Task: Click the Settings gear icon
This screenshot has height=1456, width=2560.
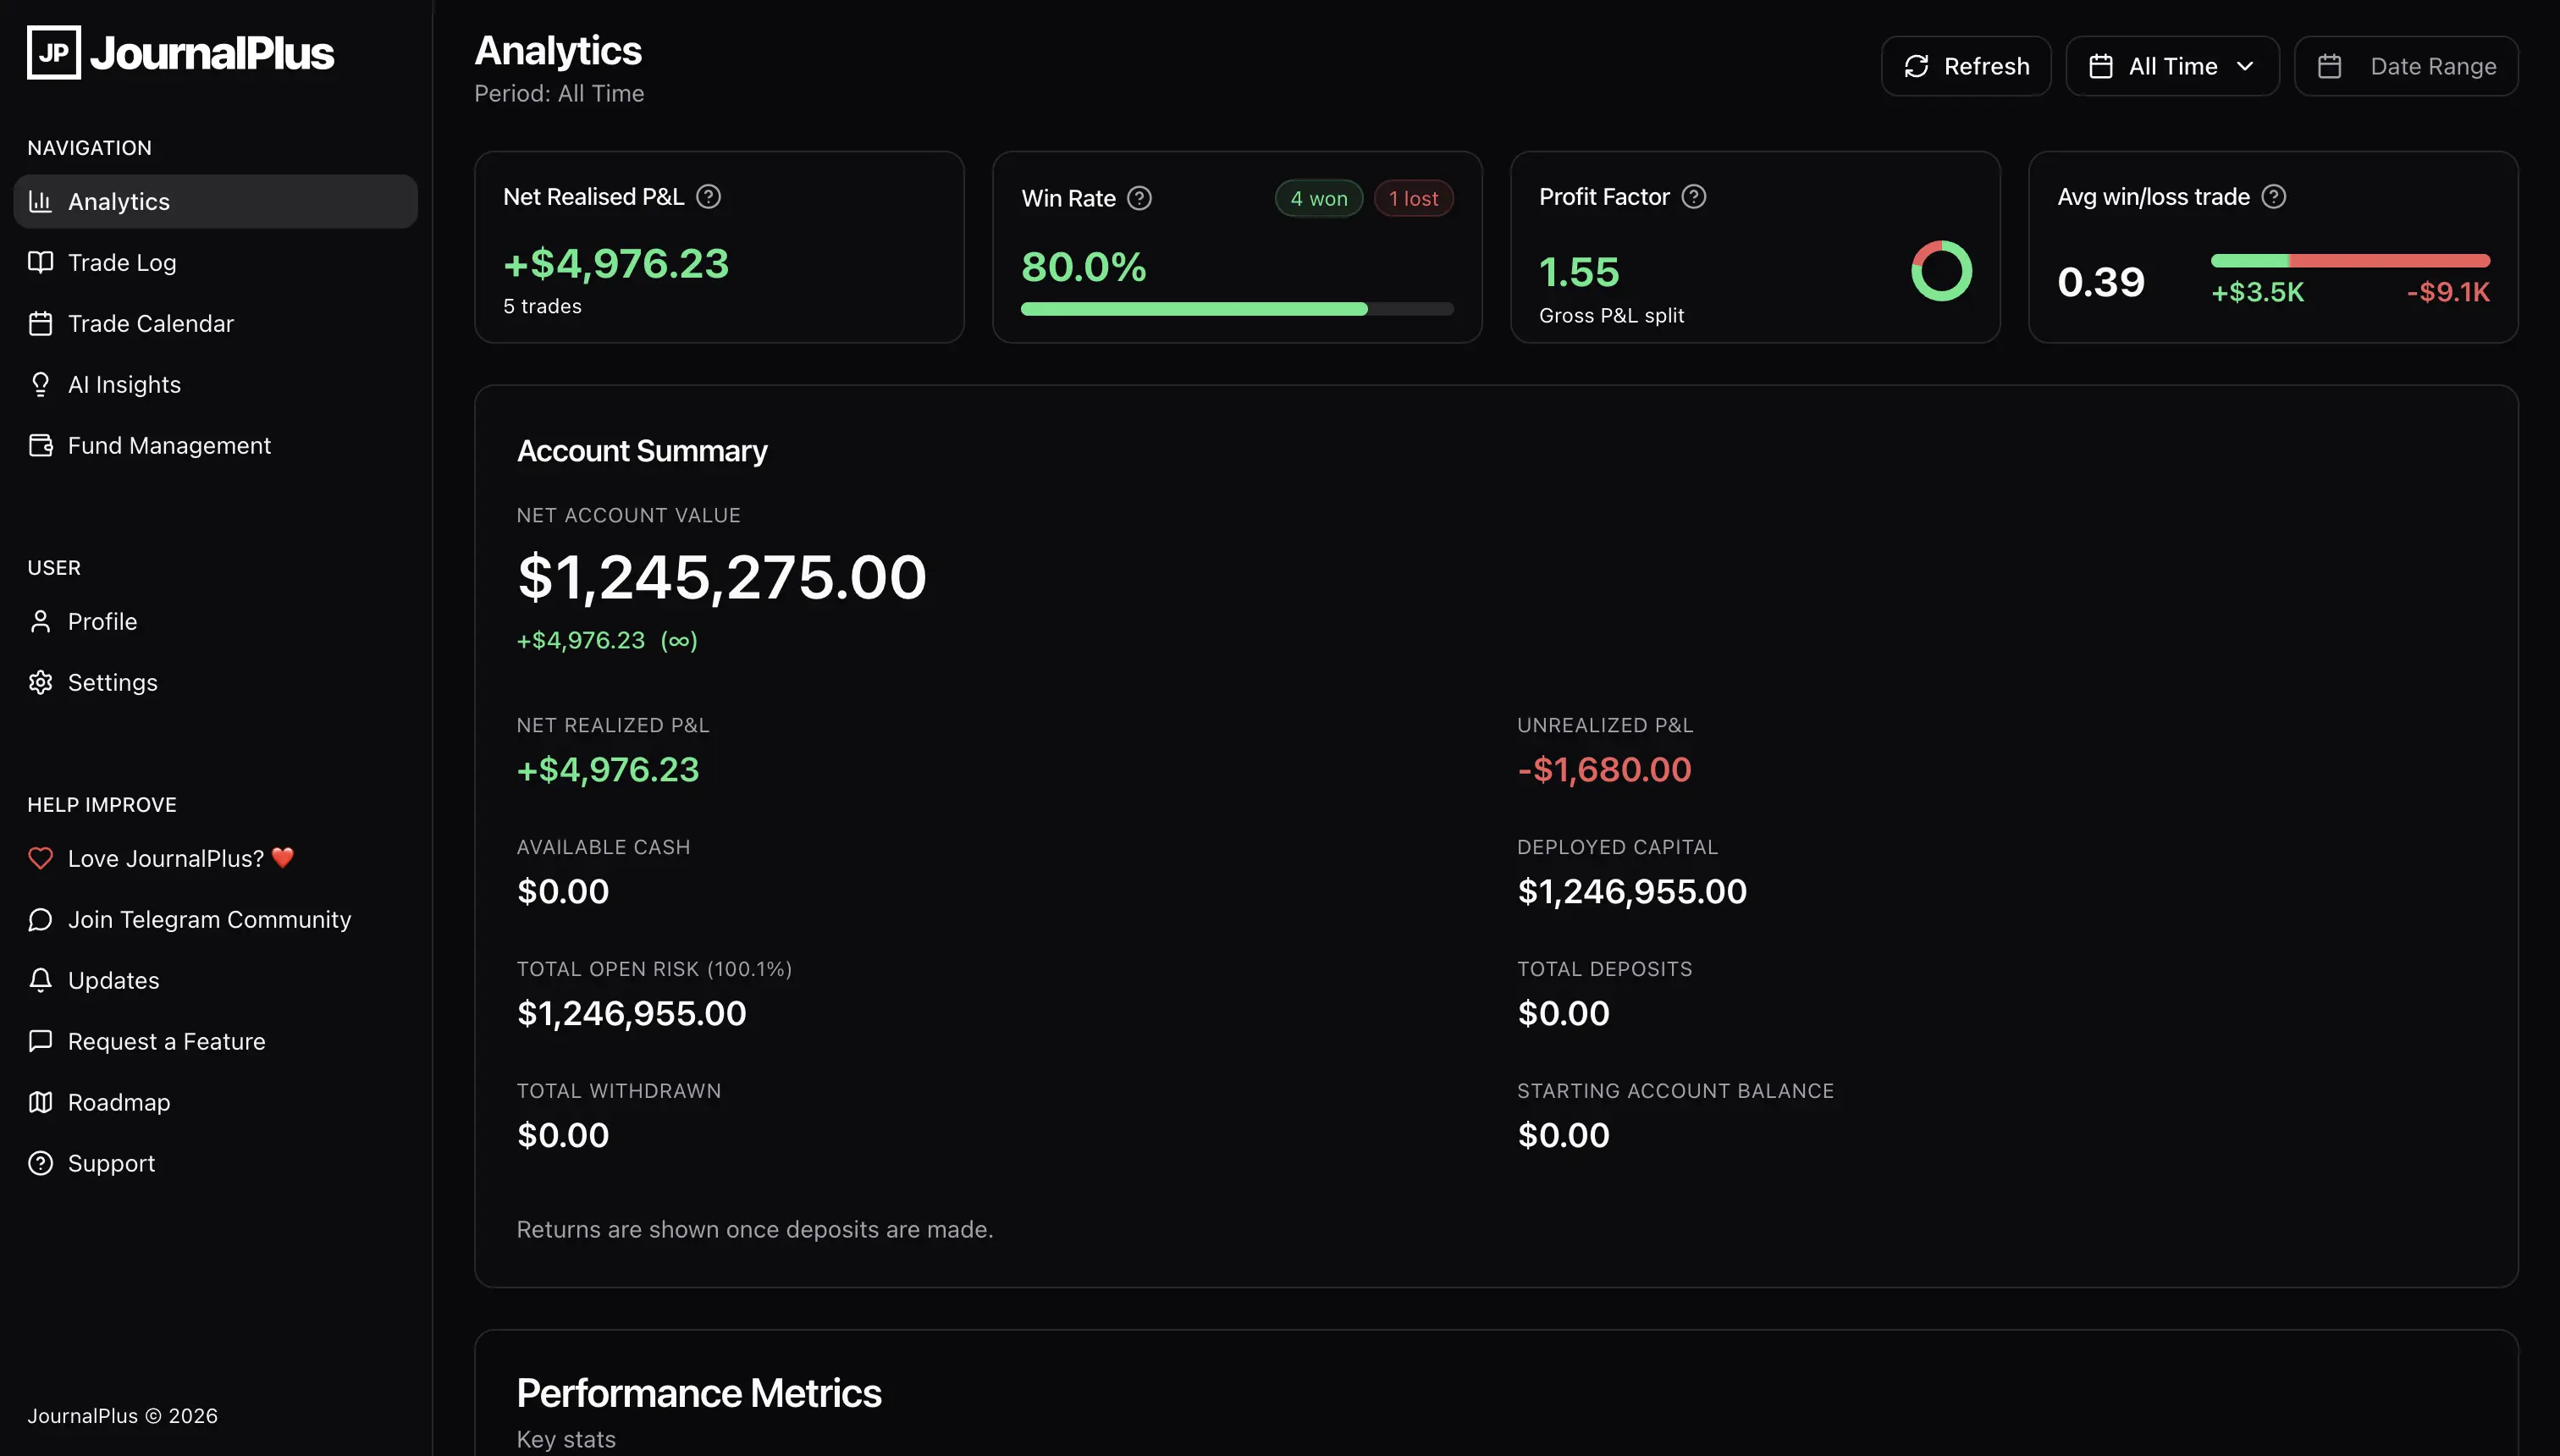Action: (x=40, y=682)
